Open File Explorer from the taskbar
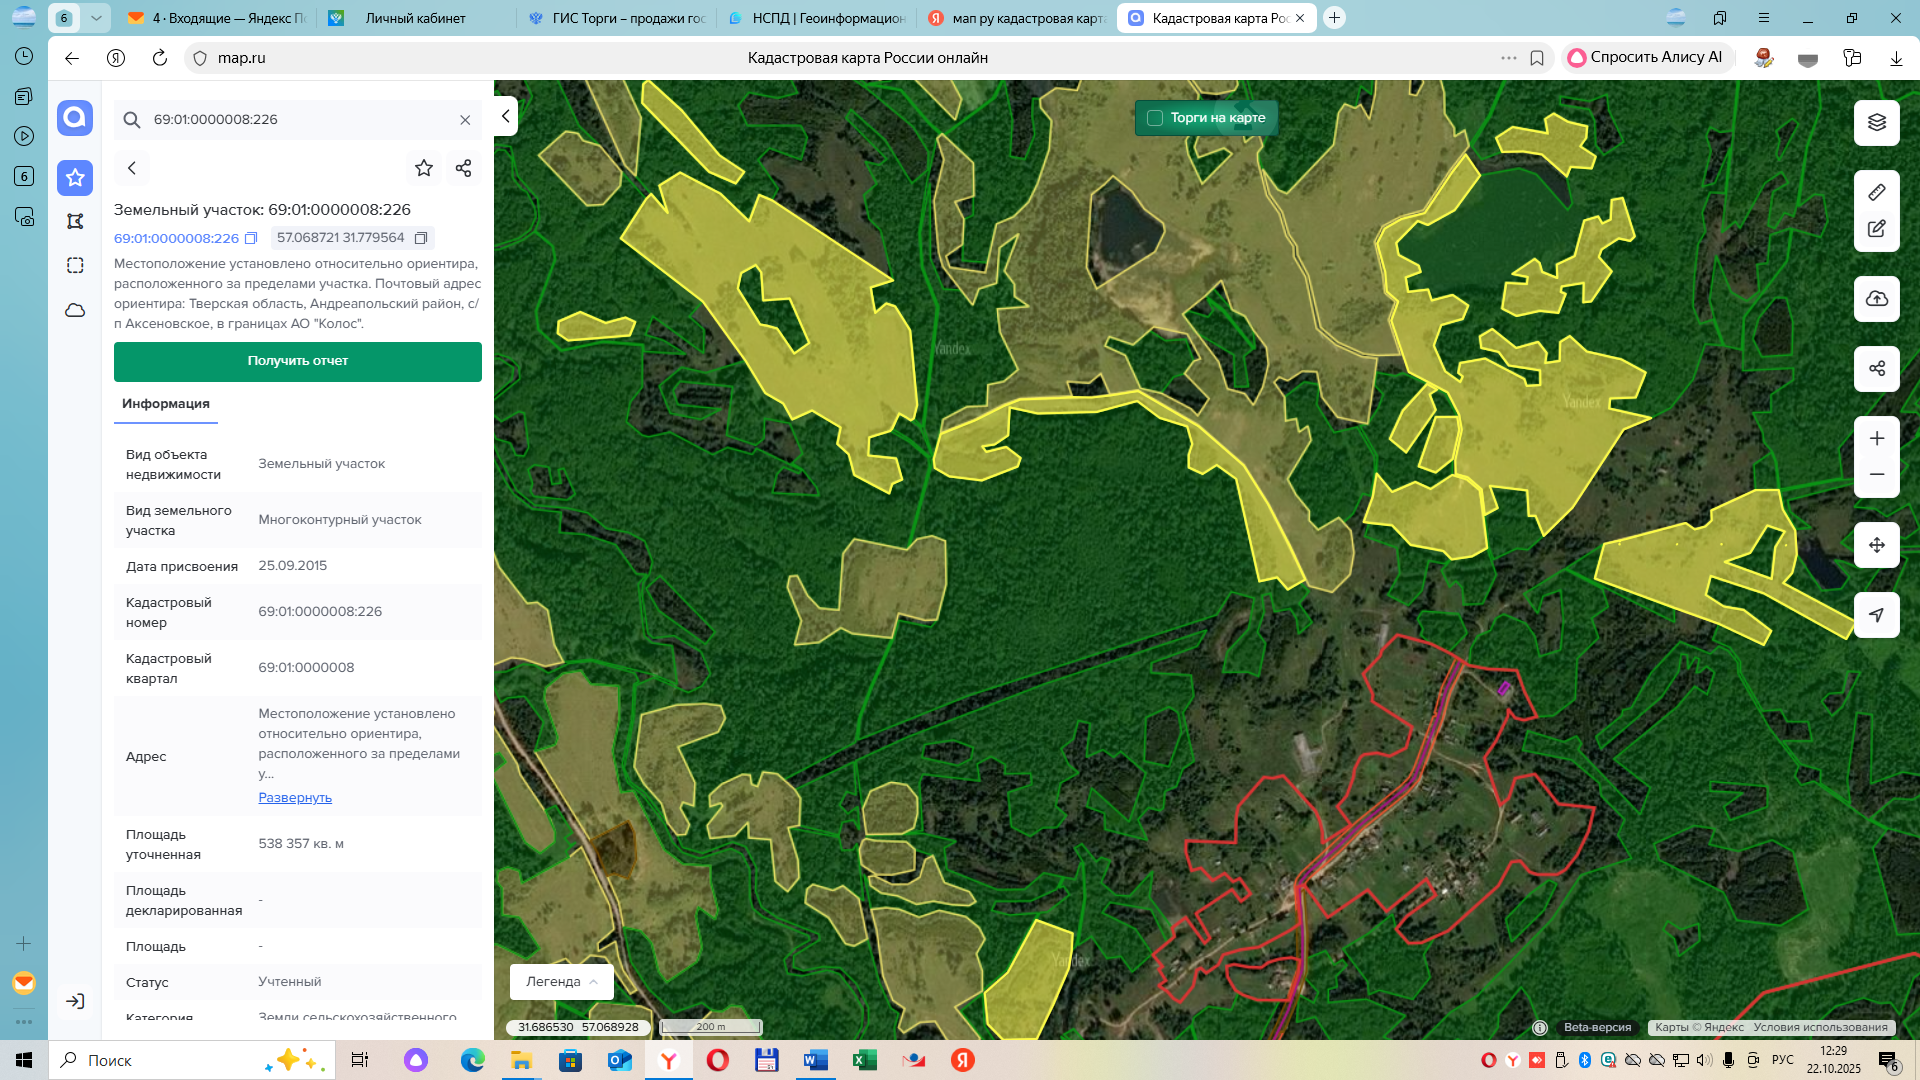 click(521, 1060)
